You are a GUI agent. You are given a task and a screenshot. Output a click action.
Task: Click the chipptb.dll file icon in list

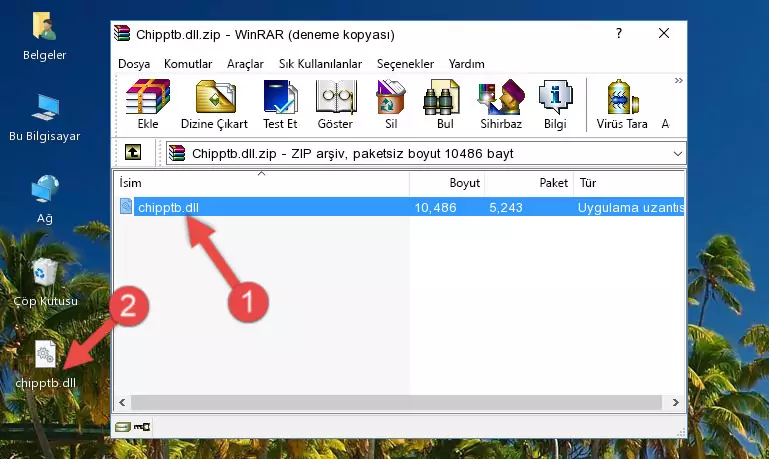126,206
